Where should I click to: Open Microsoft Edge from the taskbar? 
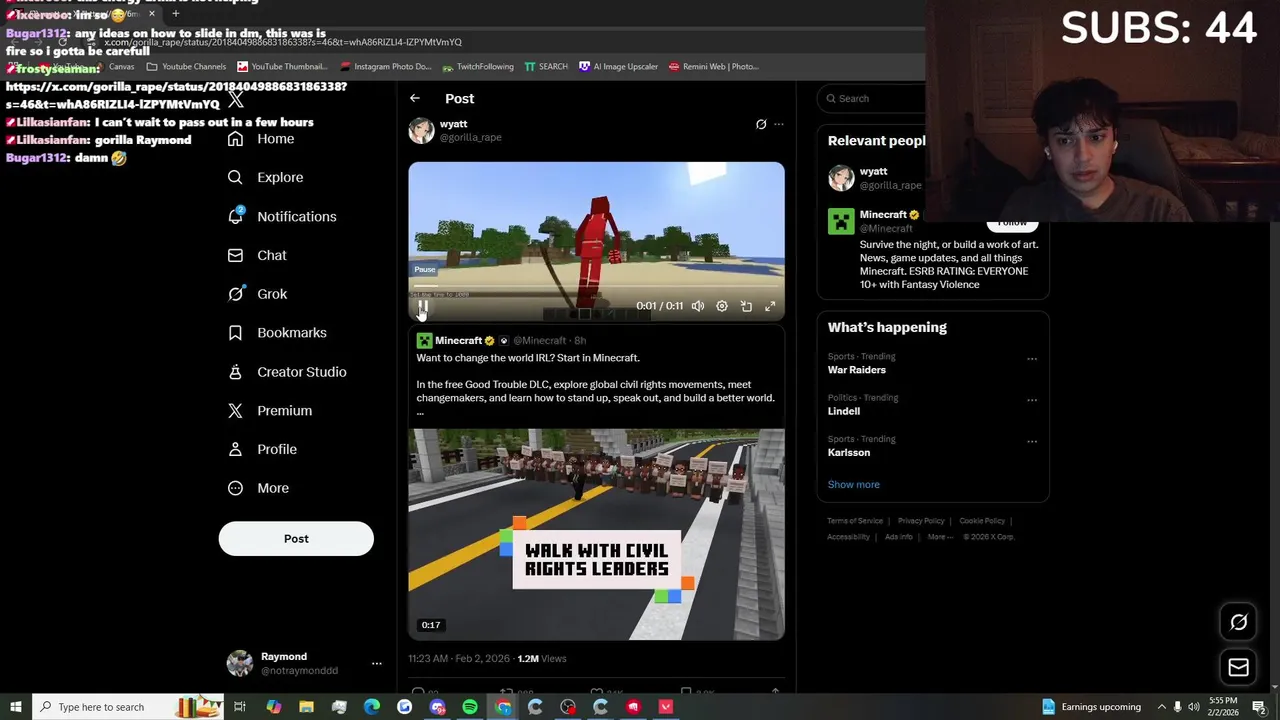pyautogui.click(x=372, y=707)
